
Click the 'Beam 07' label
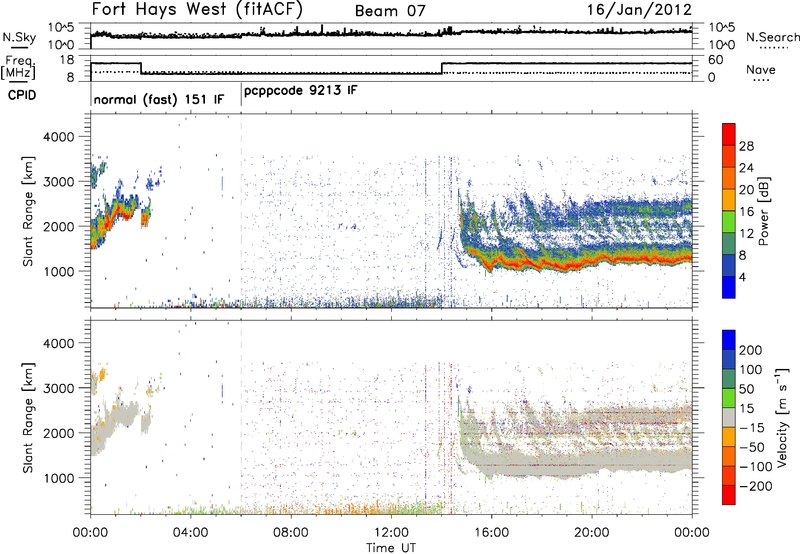390,11
